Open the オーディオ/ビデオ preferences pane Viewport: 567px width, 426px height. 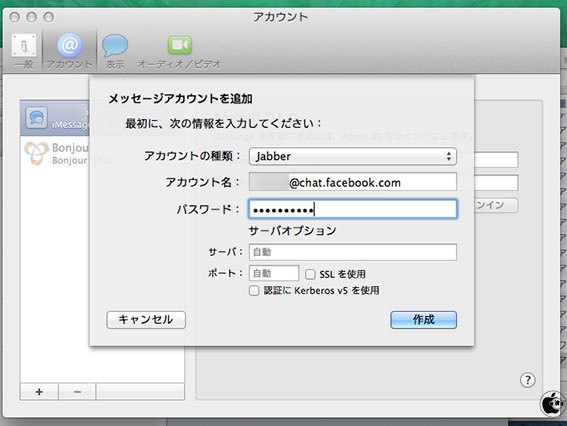(179, 51)
